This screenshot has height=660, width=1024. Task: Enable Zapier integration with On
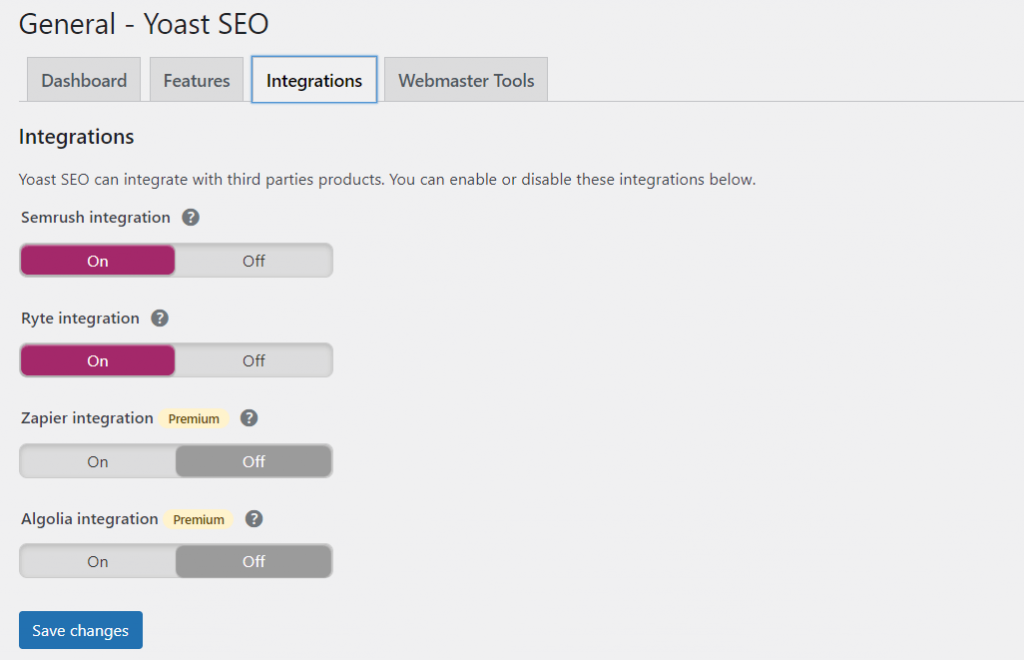coord(98,462)
